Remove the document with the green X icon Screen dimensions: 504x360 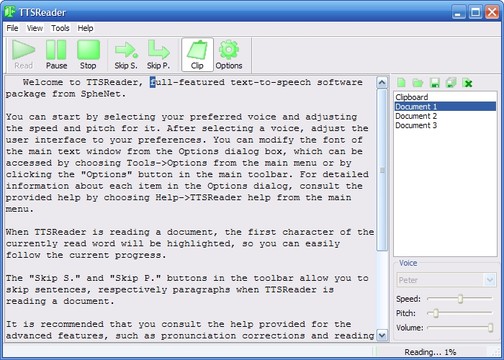[468, 83]
